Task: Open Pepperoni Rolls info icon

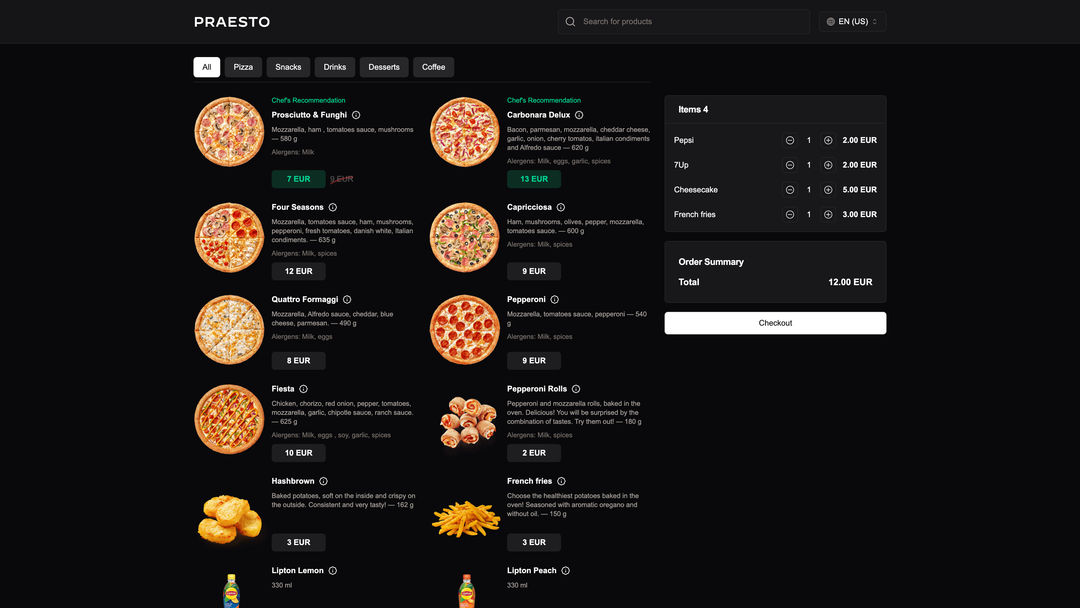Action: click(x=576, y=389)
